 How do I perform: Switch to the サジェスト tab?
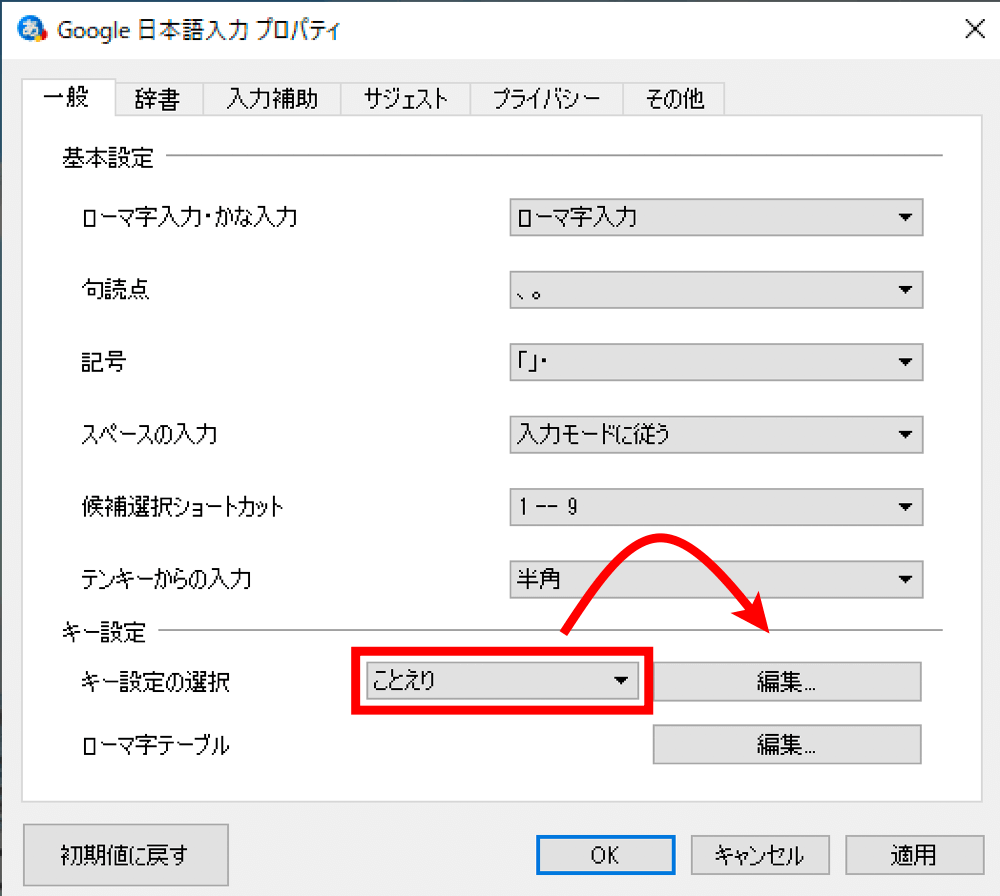(406, 99)
